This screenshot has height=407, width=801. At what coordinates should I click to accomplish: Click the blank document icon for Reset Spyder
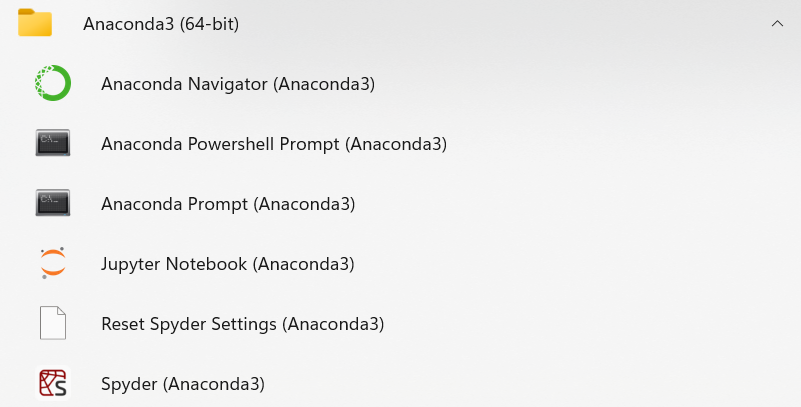(x=52, y=324)
